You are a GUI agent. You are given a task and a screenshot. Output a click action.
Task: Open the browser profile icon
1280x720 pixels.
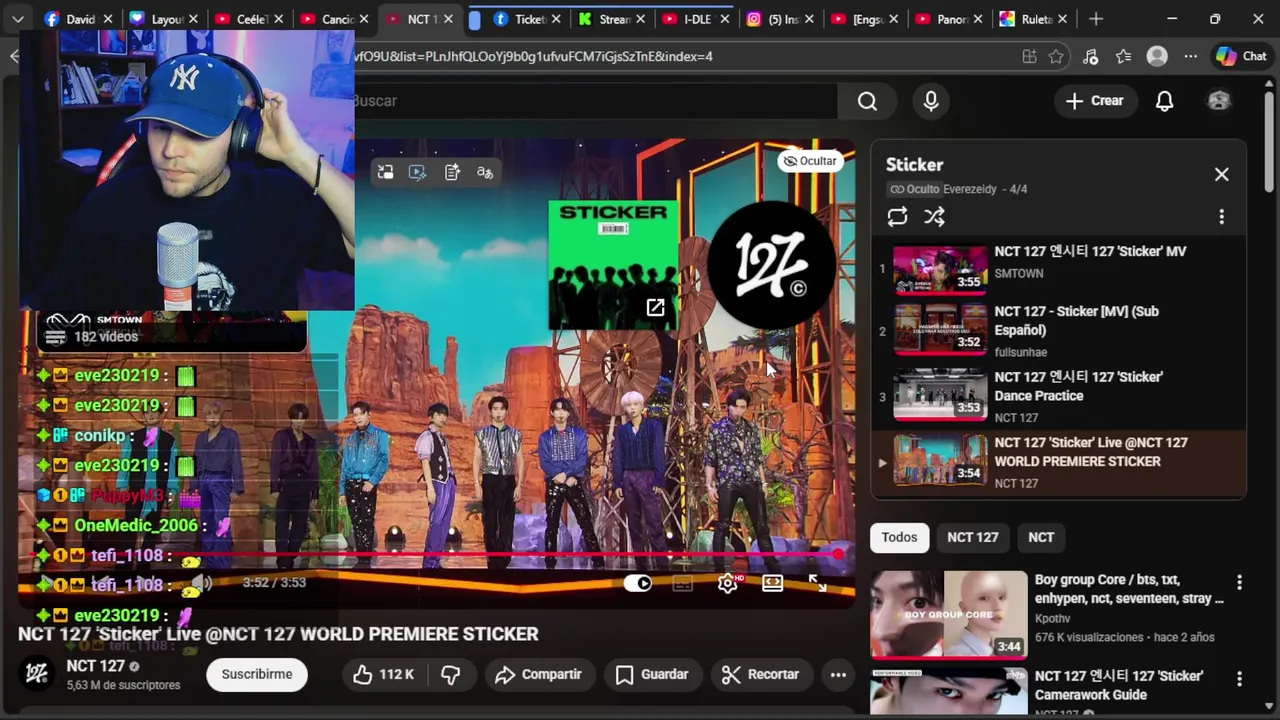tap(1157, 57)
